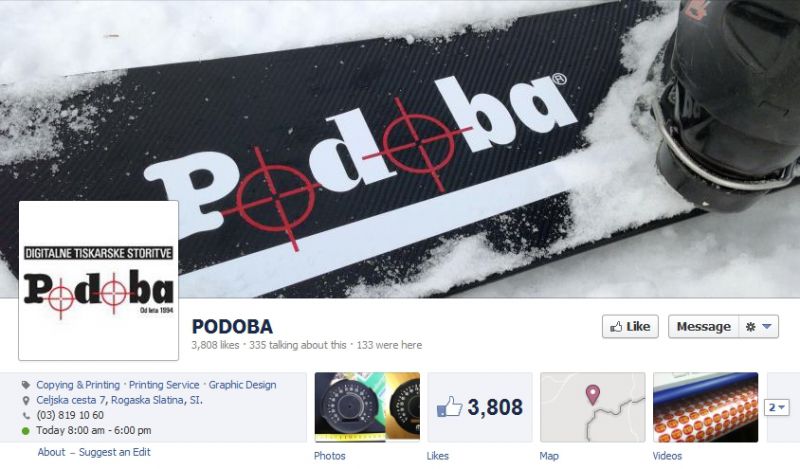This screenshot has width=800, height=469.
Task: Click the thumbs-up Like button
Action: [630, 327]
